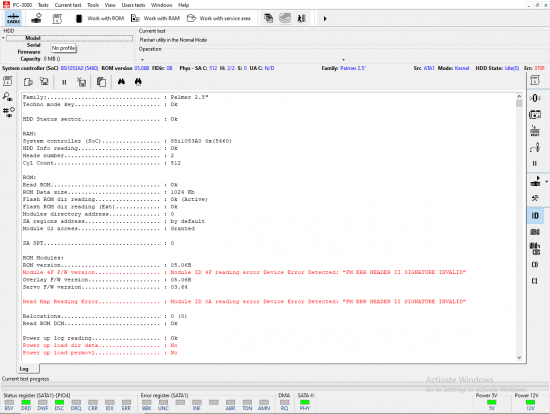Click the pause icon in log toolbar
This screenshot has height=414, width=550.
64,82
